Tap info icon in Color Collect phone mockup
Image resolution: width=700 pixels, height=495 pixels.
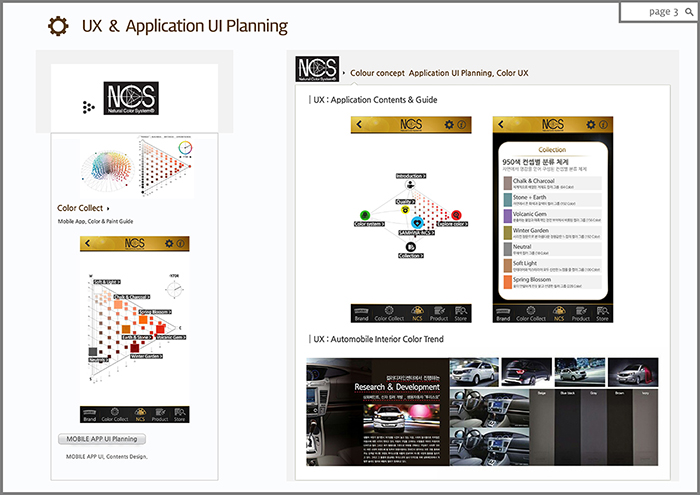pyautogui.click(x=180, y=243)
